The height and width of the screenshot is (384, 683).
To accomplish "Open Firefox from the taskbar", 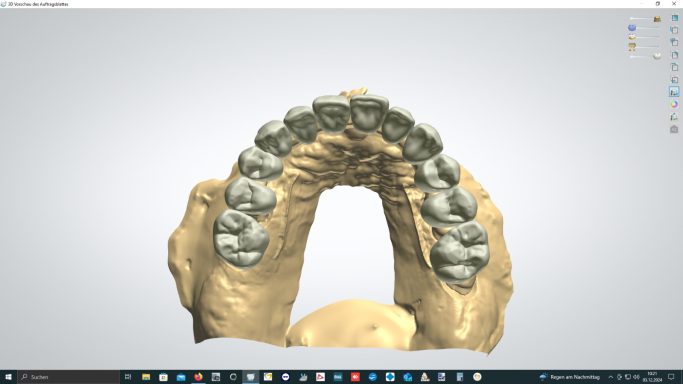I will tap(198, 377).
